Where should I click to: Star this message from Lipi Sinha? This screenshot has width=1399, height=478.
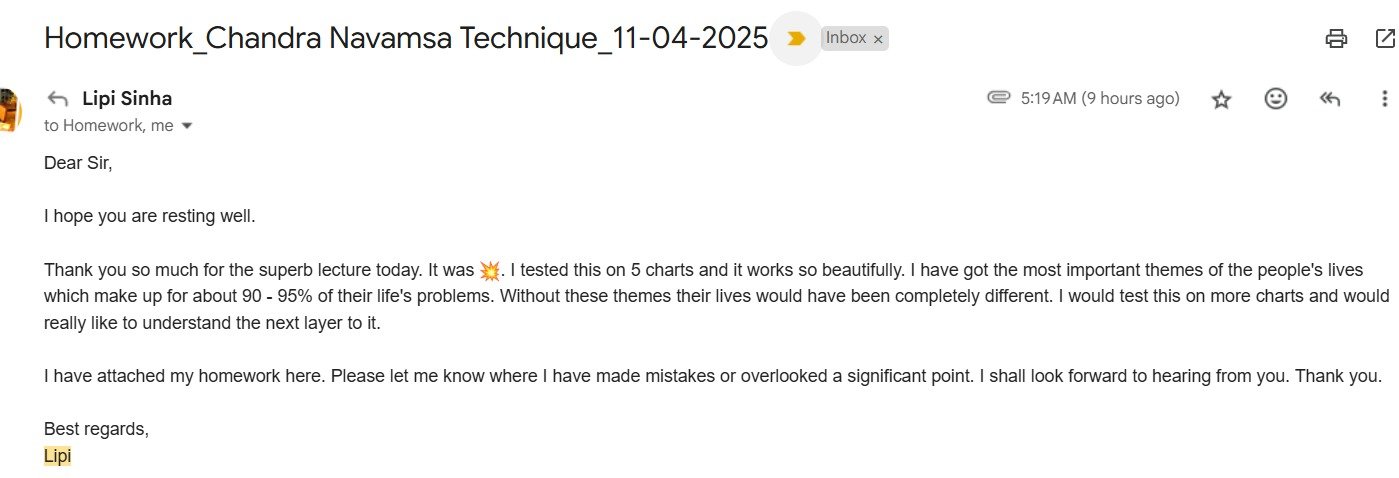tap(1221, 99)
